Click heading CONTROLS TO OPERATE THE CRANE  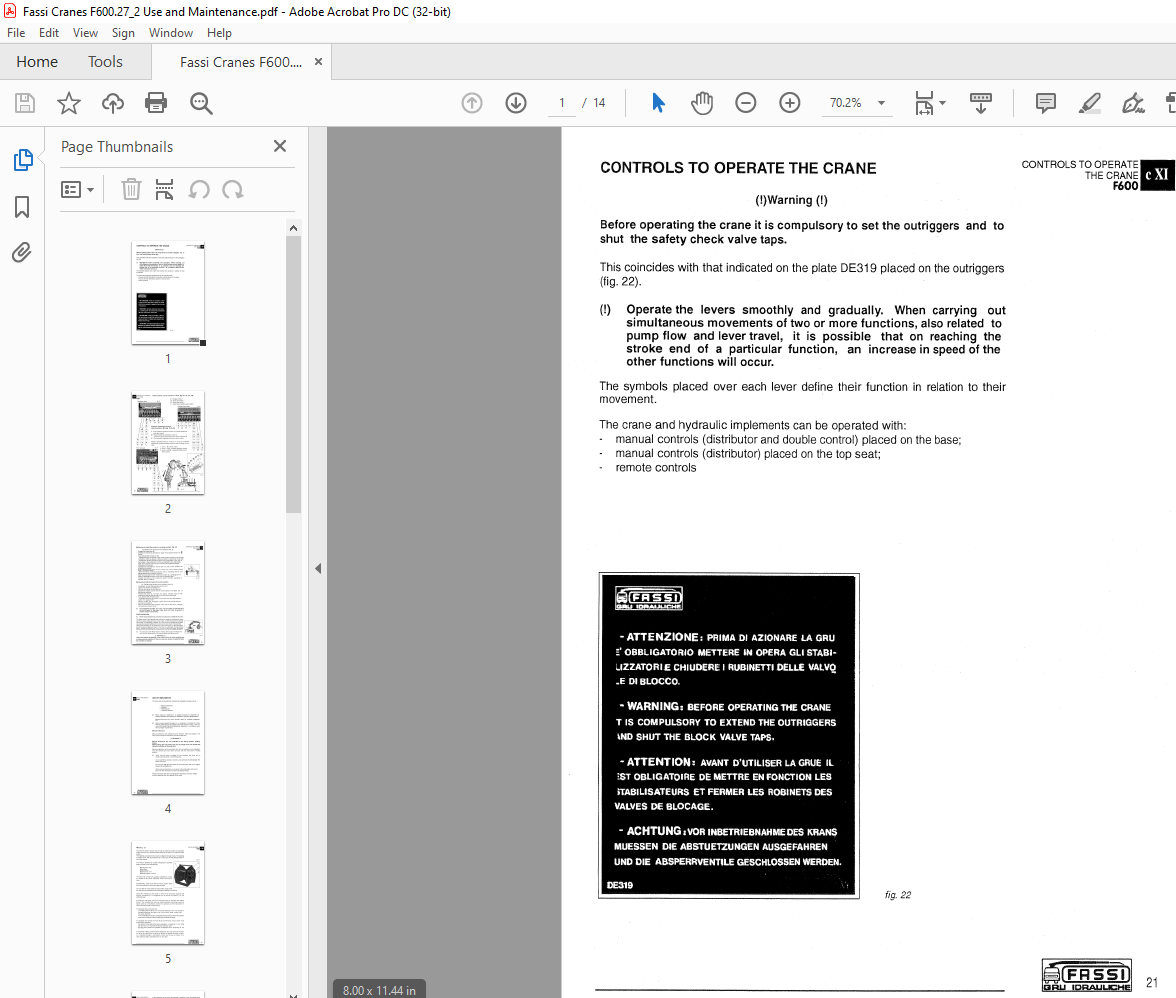(x=738, y=168)
